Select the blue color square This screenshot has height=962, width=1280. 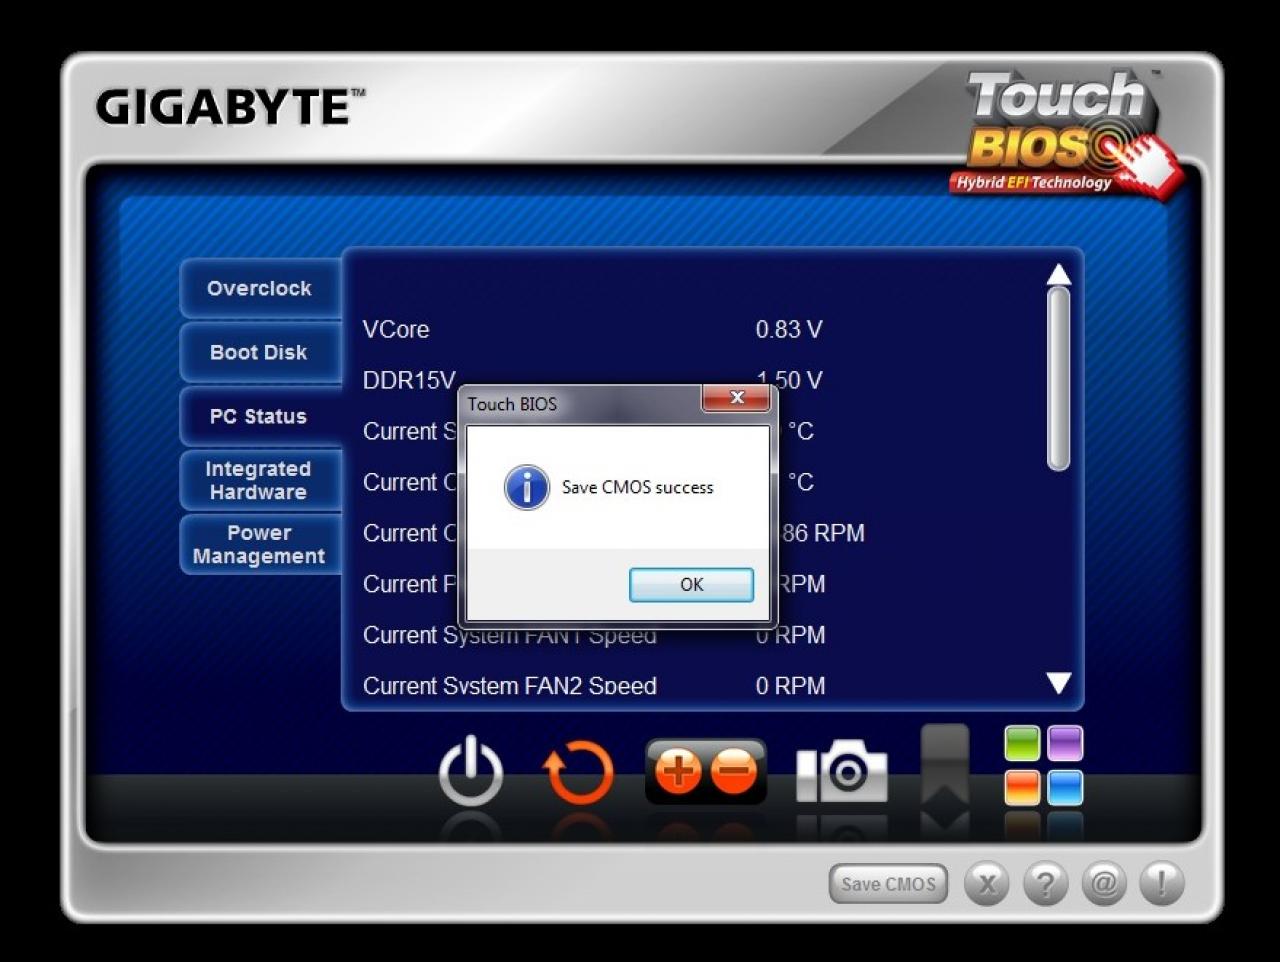pos(1065,787)
